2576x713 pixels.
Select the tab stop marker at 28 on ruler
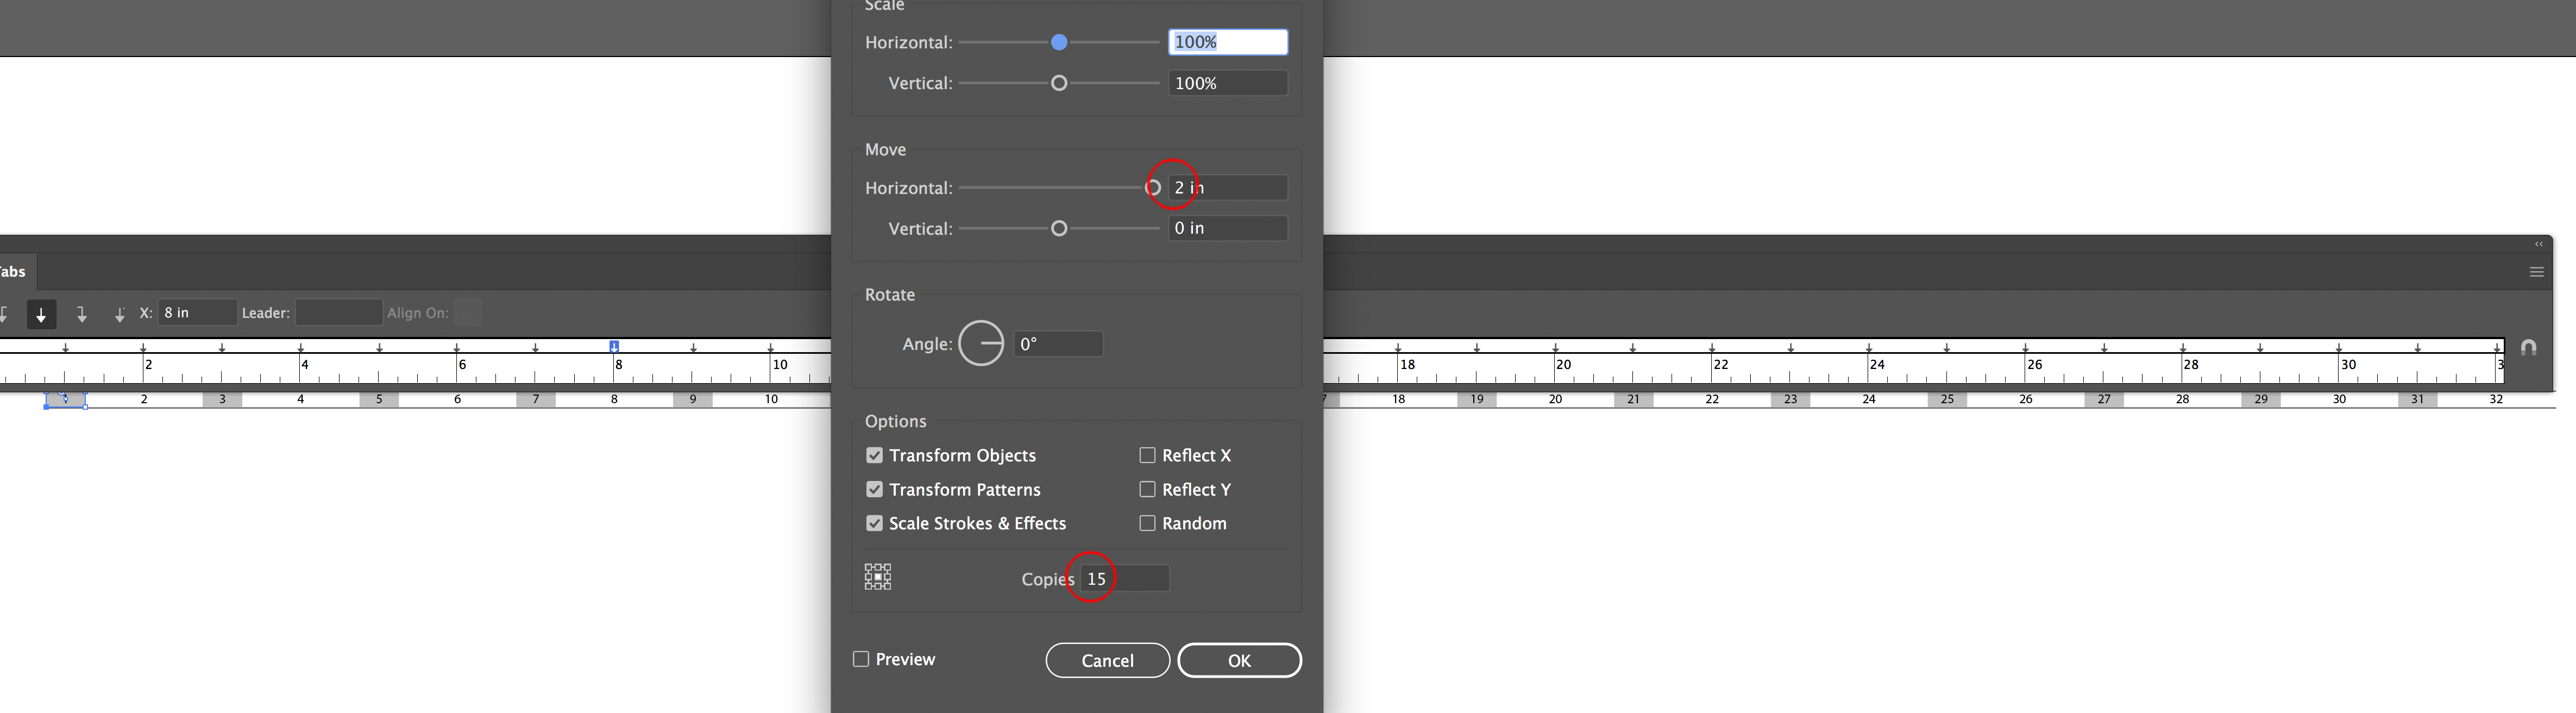click(2183, 347)
